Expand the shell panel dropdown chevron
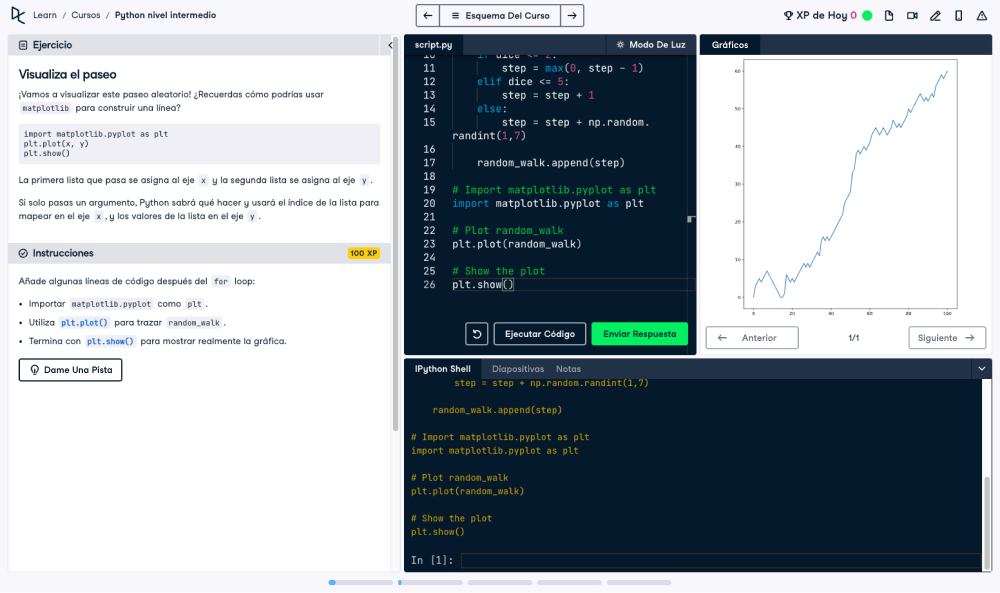Image resolution: width=1000 pixels, height=593 pixels. pyautogui.click(x=981, y=368)
